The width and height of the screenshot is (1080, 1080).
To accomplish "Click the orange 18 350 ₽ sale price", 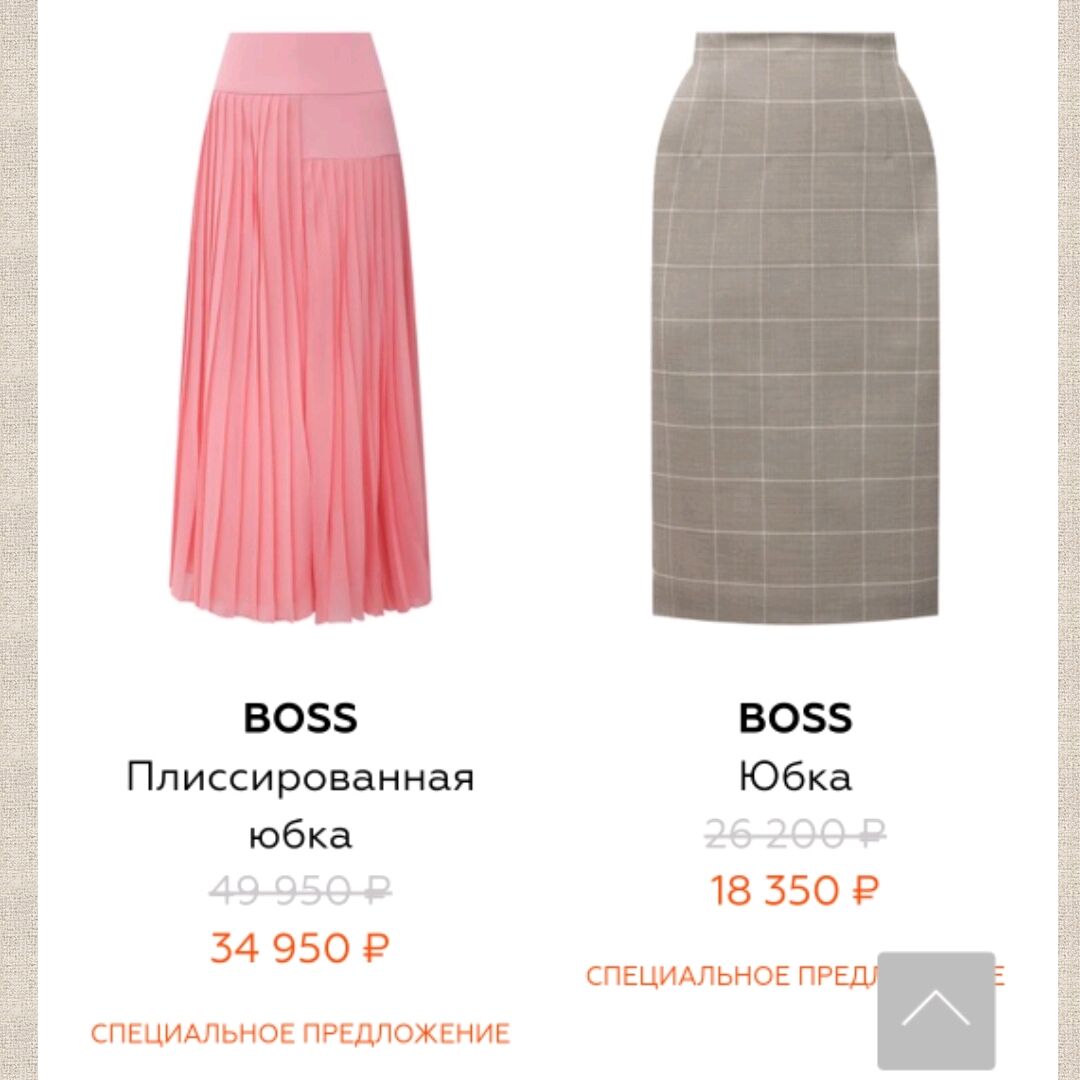I will point(795,889).
